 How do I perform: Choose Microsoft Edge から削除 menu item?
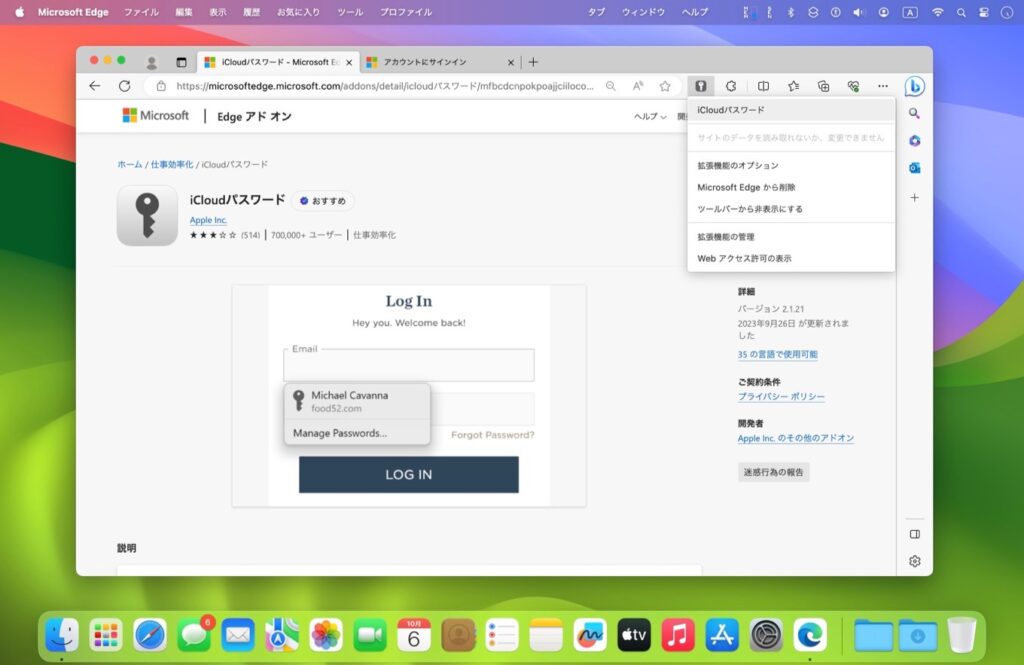click(791, 187)
